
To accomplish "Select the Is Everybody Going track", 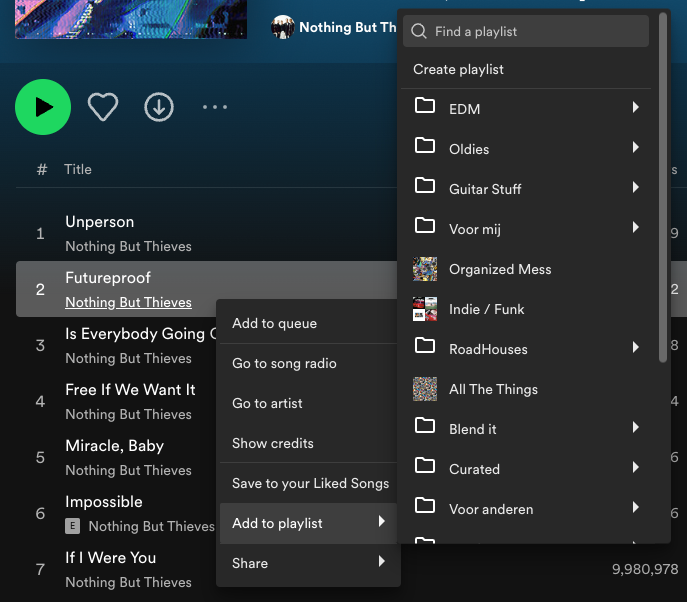I will (140, 334).
